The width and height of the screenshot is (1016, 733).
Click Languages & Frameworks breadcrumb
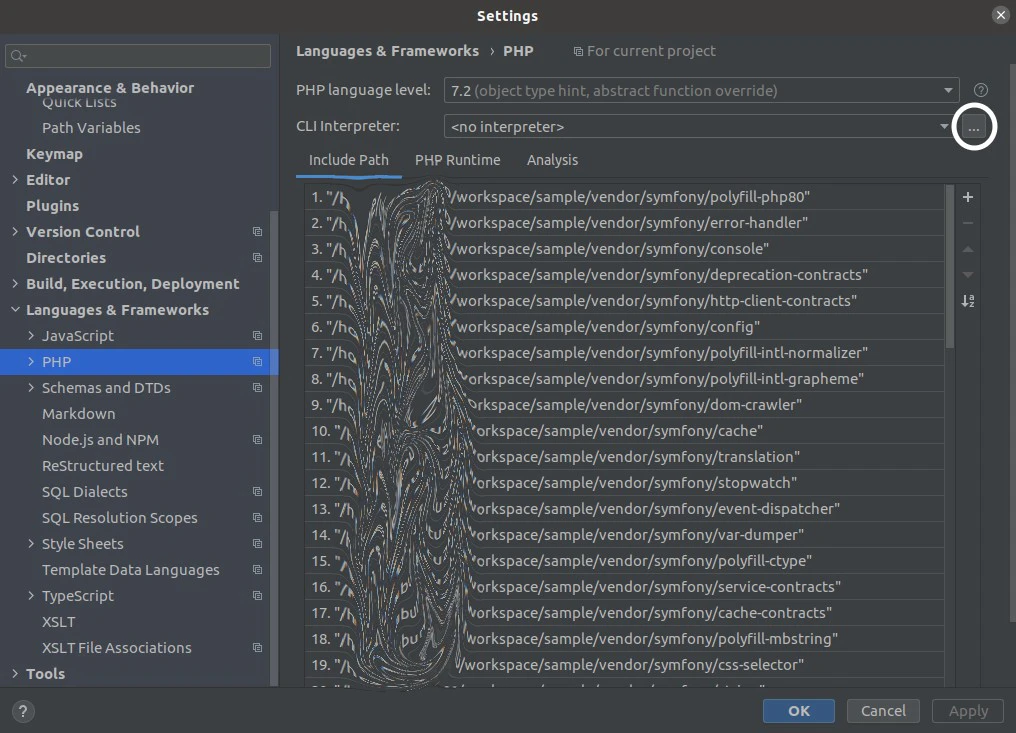(387, 51)
